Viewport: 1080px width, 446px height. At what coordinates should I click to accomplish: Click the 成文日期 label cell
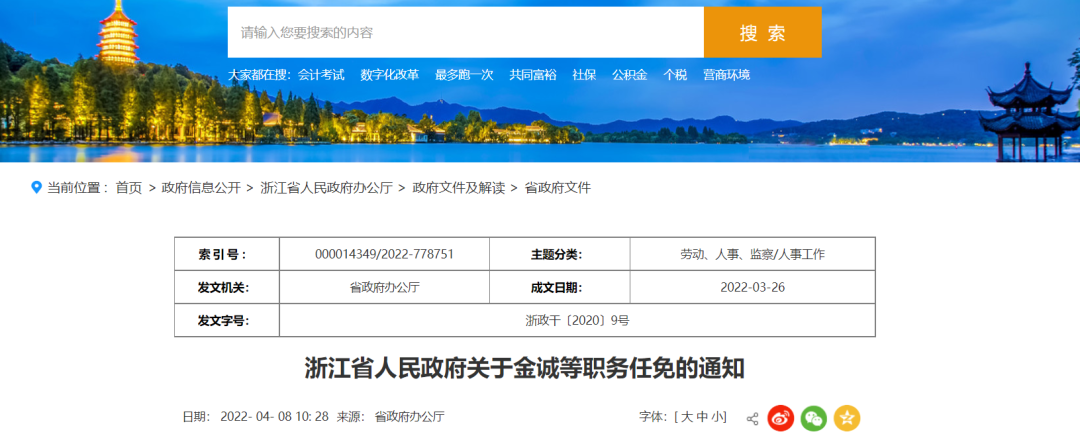point(559,287)
